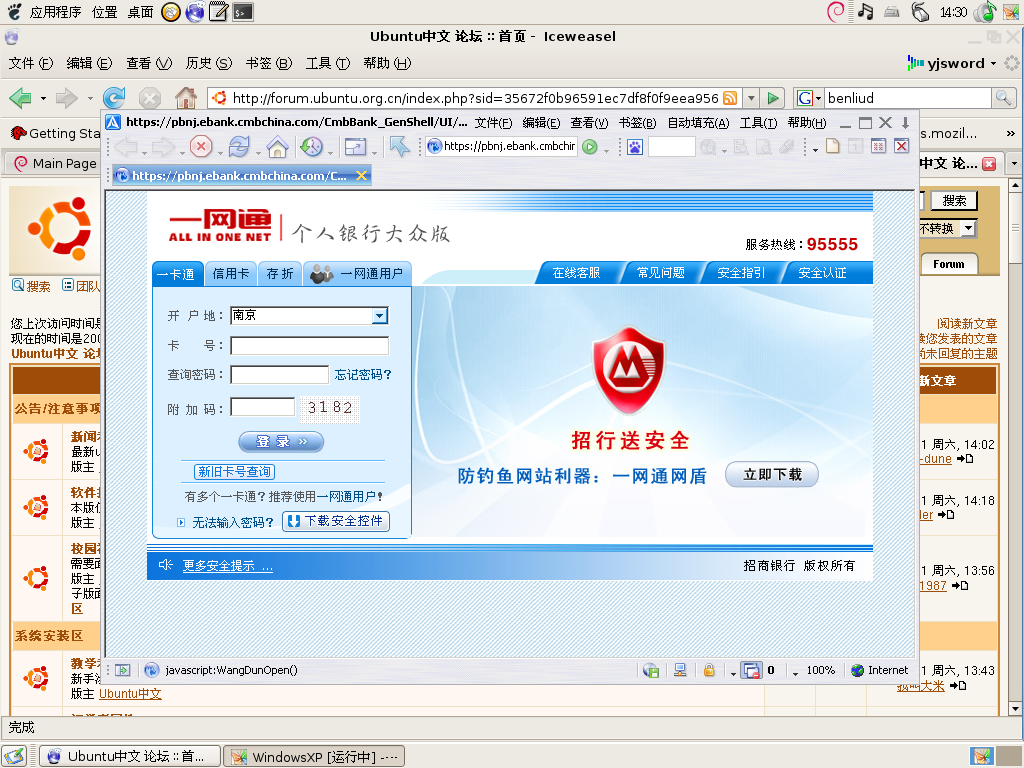Click the full-screen window icon in inner toolbar
Screen dimensions: 1024x768
(x=355, y=147)
